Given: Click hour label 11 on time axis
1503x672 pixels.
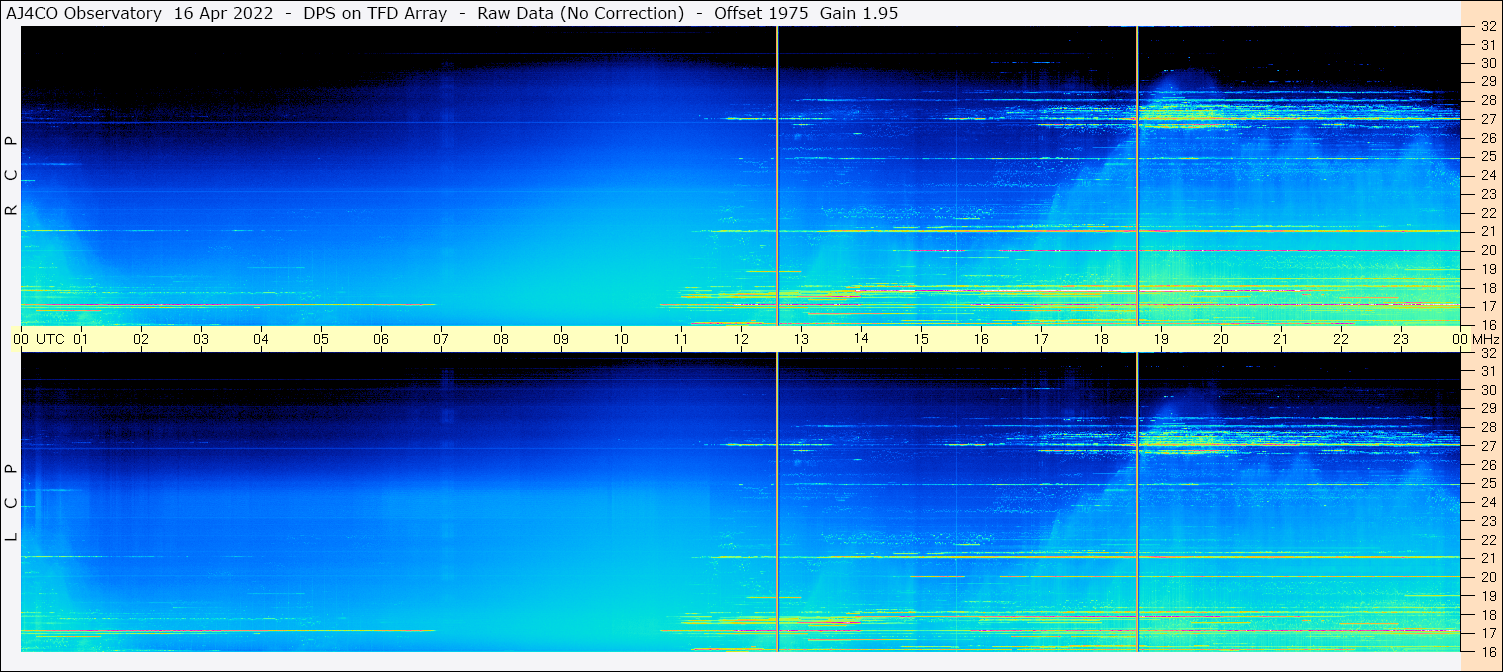Looking at the screenshot, I should tap(681, 339).
